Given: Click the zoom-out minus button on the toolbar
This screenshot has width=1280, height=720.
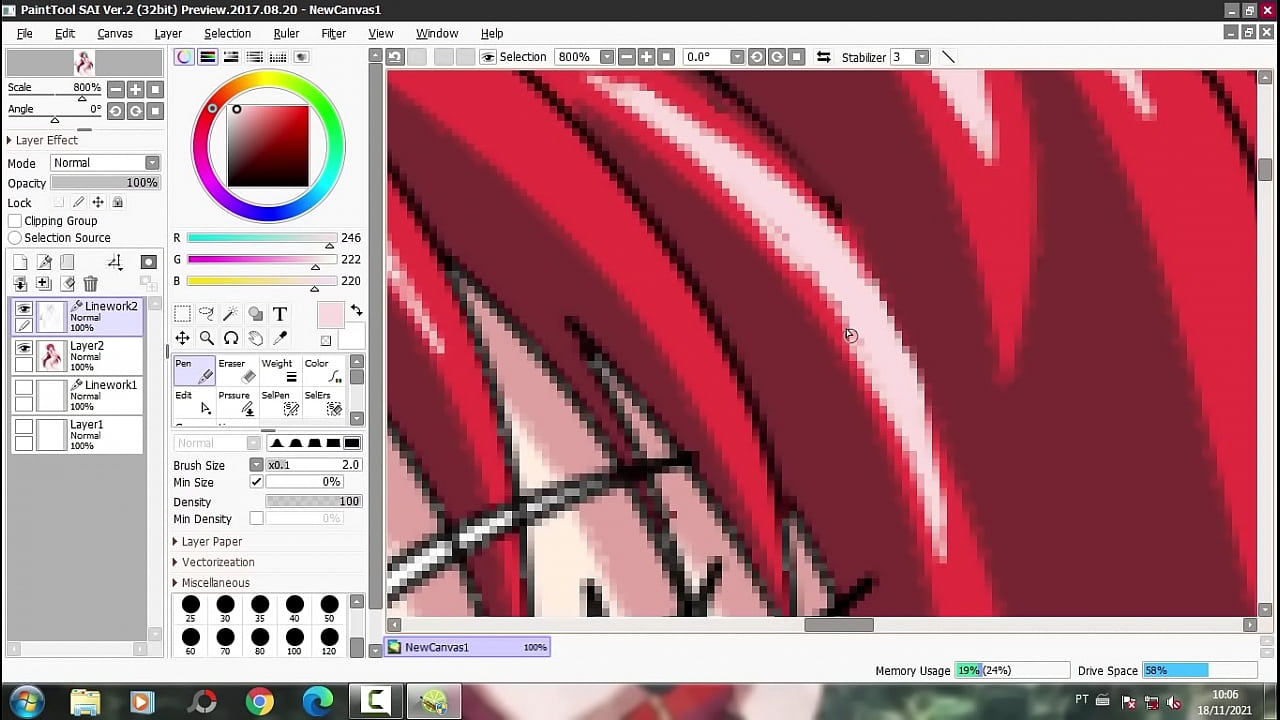Looking at the screenshot, I should [626, 57].
